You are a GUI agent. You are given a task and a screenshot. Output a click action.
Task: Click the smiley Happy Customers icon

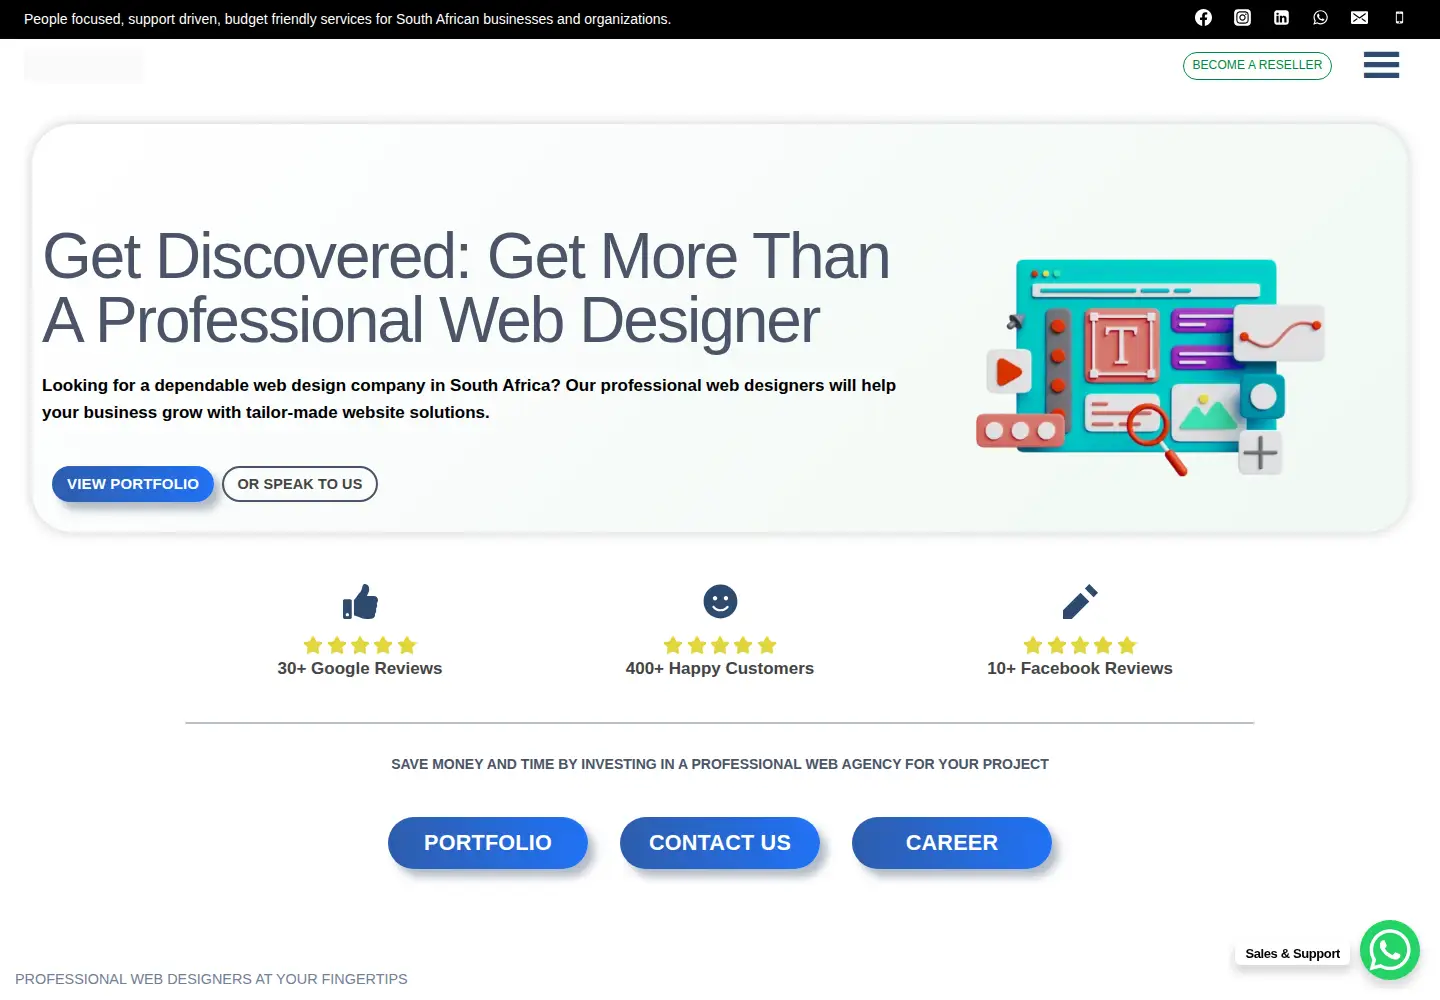pos(720,601)
